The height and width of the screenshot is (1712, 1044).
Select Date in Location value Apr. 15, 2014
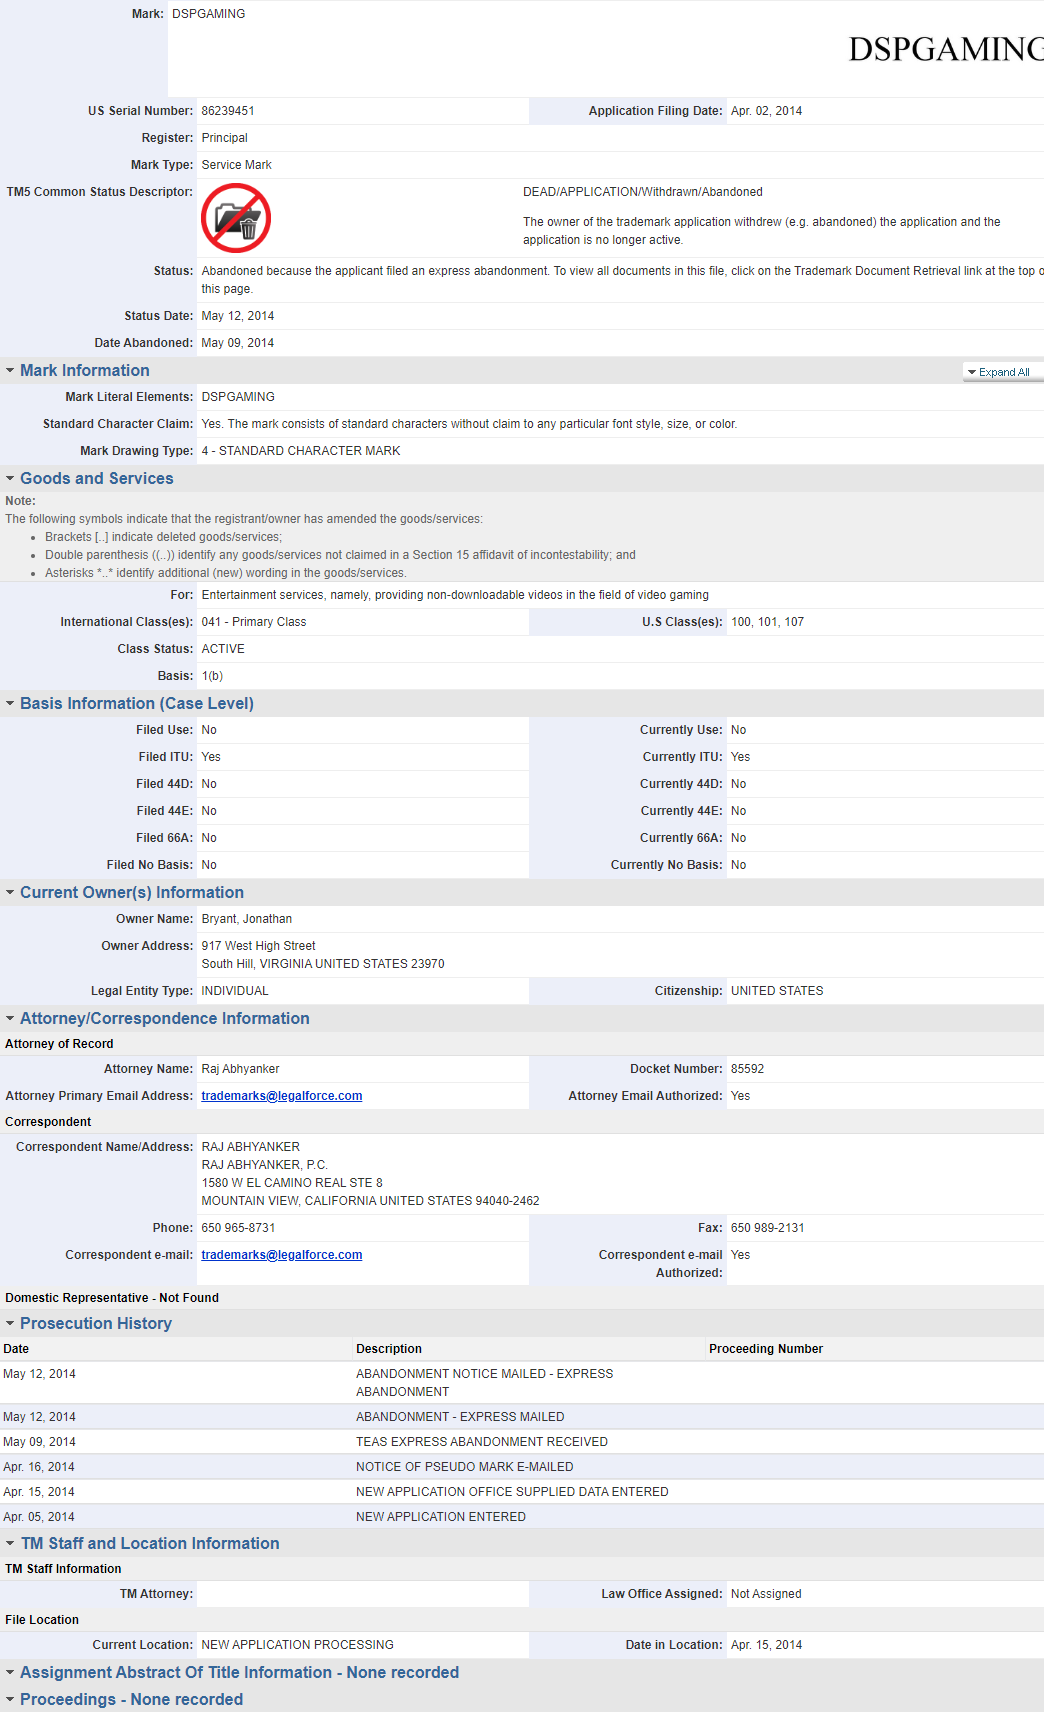point(766,1645)
